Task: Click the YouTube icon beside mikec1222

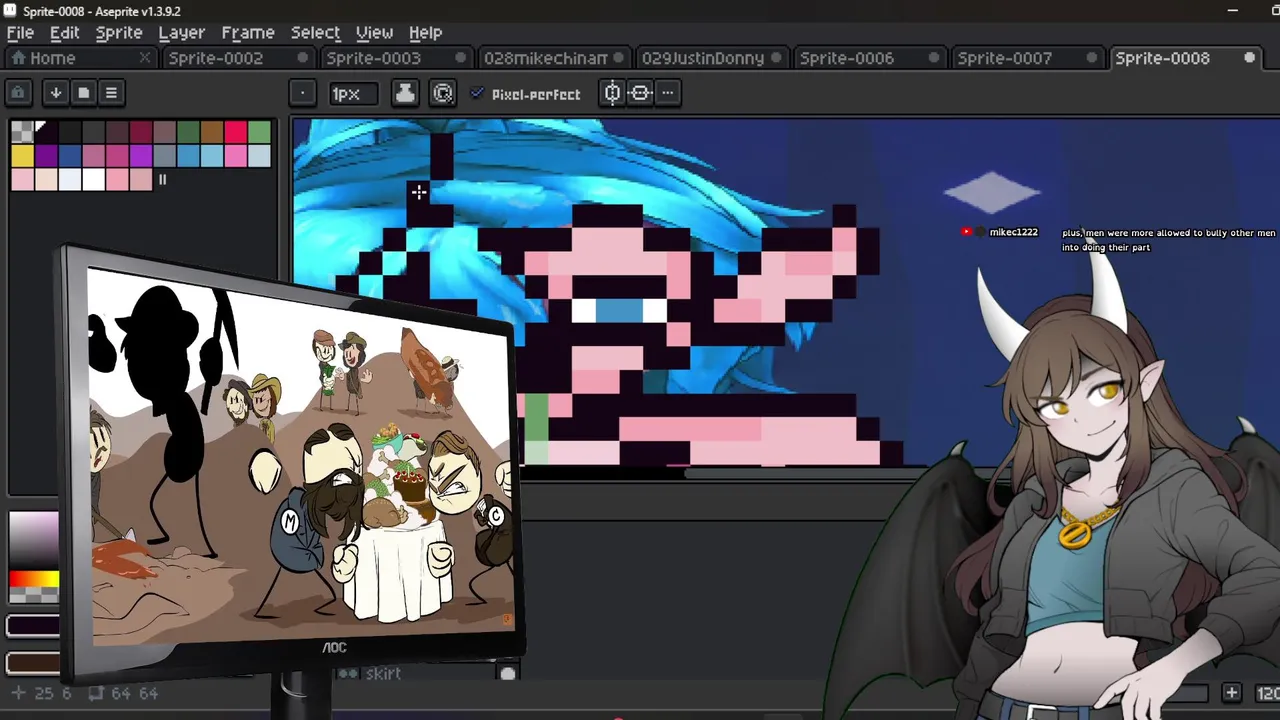Action: 966,232
